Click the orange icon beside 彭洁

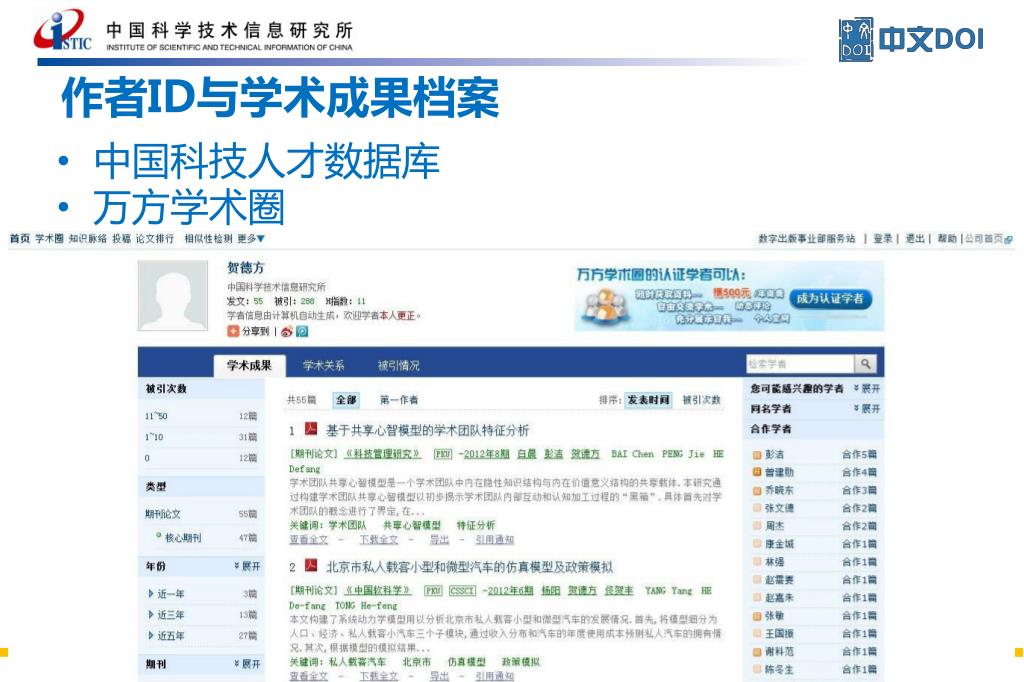coord(757,455)
